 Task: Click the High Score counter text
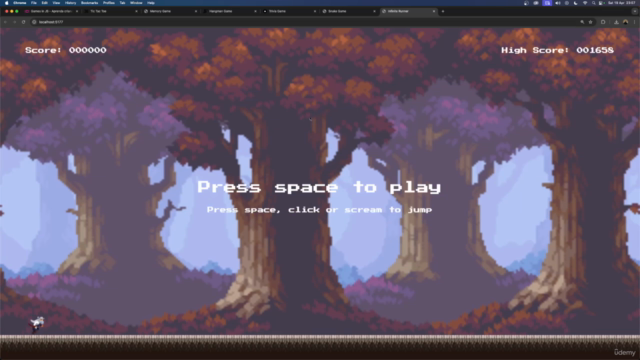[x=558, y=50]
